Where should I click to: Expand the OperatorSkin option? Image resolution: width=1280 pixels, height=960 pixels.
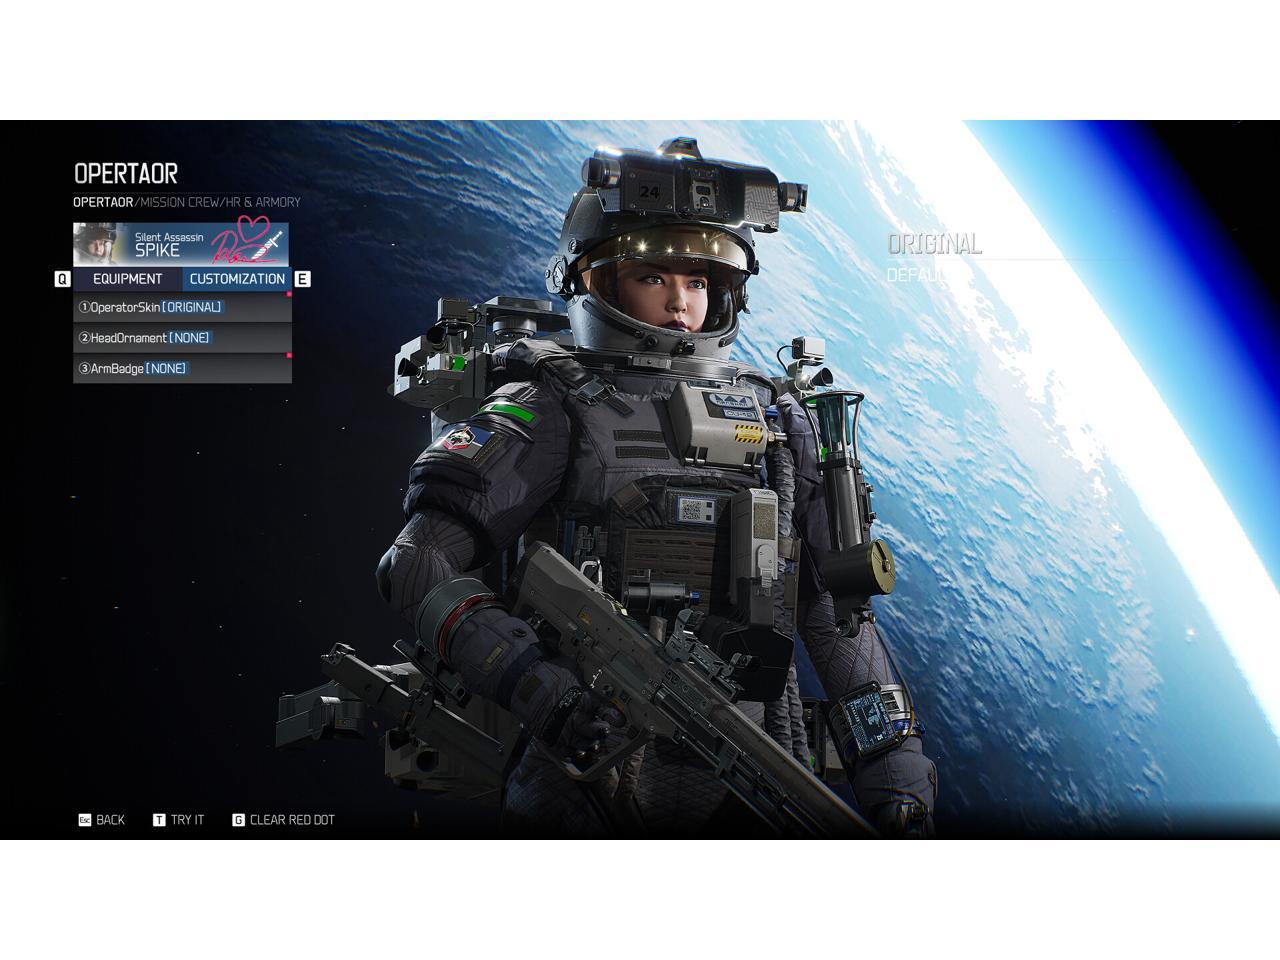click(182, 308)
